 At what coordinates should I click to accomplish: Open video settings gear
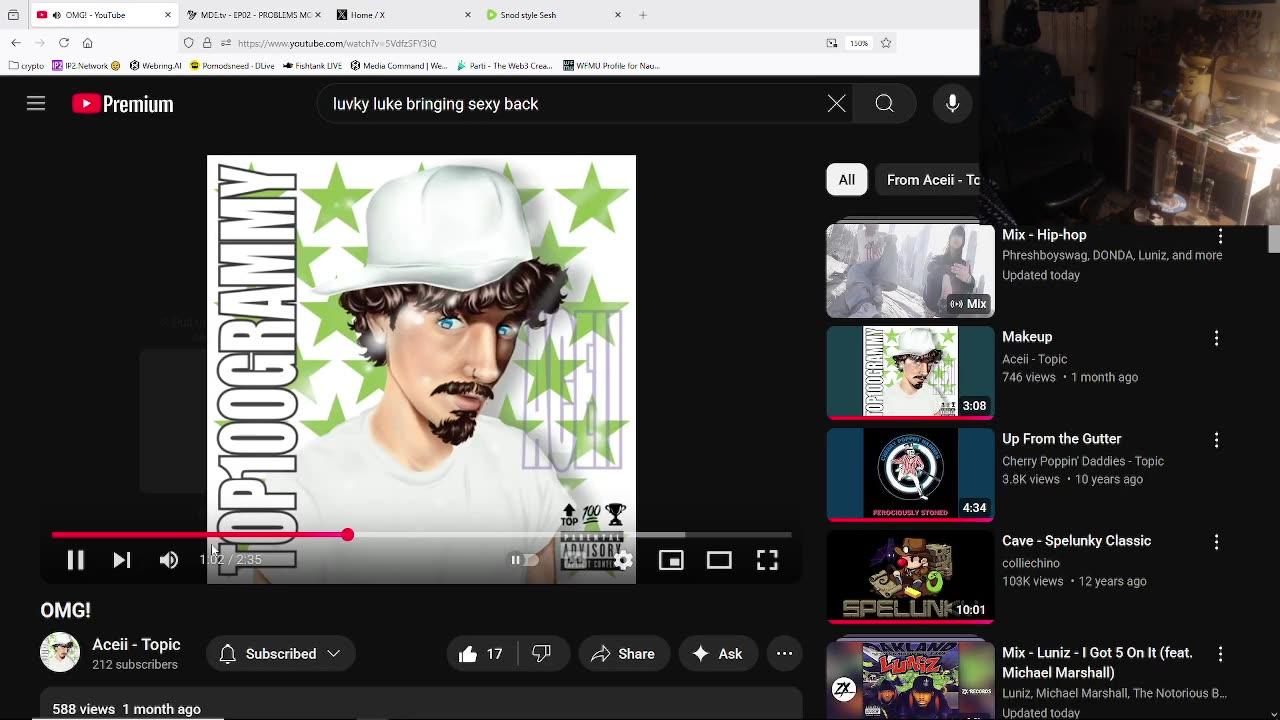(622, 560)
